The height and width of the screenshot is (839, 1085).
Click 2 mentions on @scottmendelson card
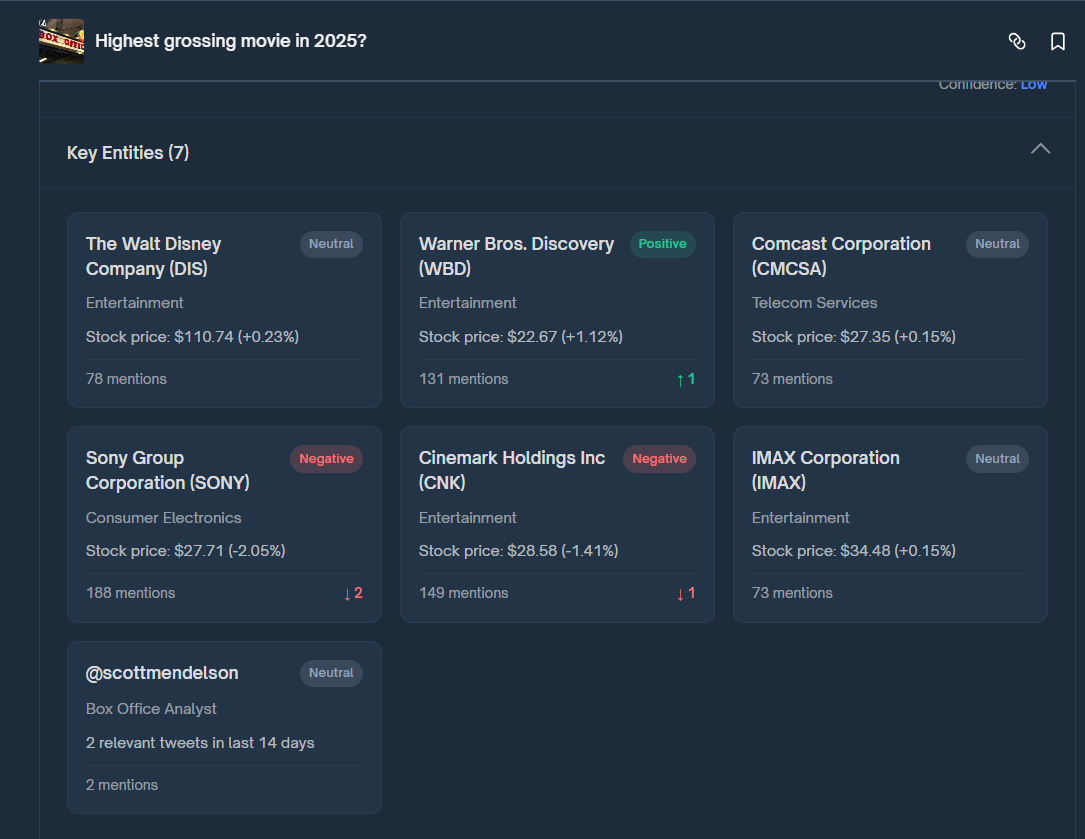(122, 785)
